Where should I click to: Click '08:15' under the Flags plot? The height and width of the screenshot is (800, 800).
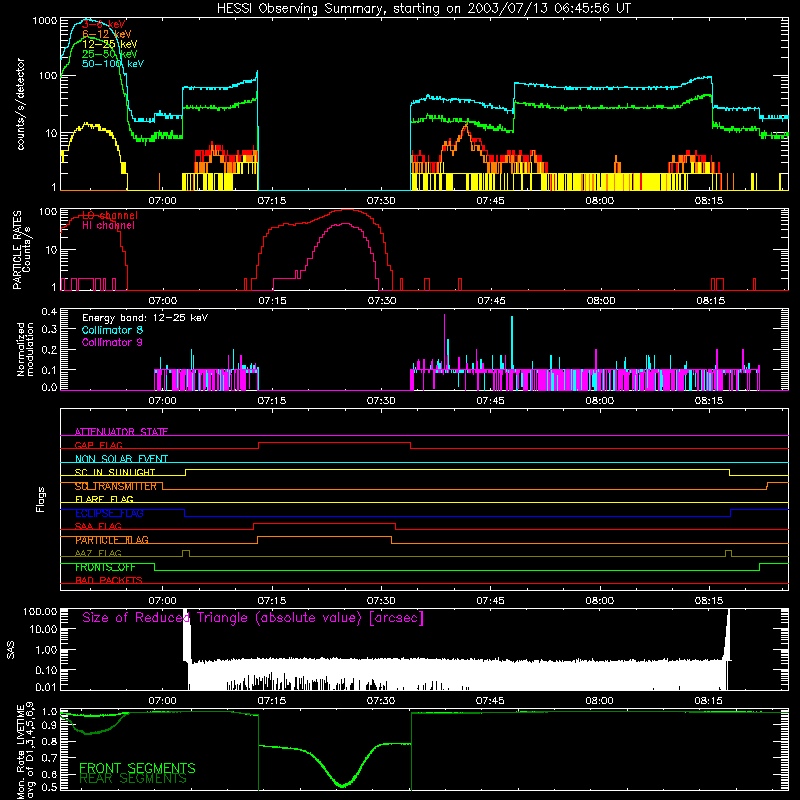point(709,601)
